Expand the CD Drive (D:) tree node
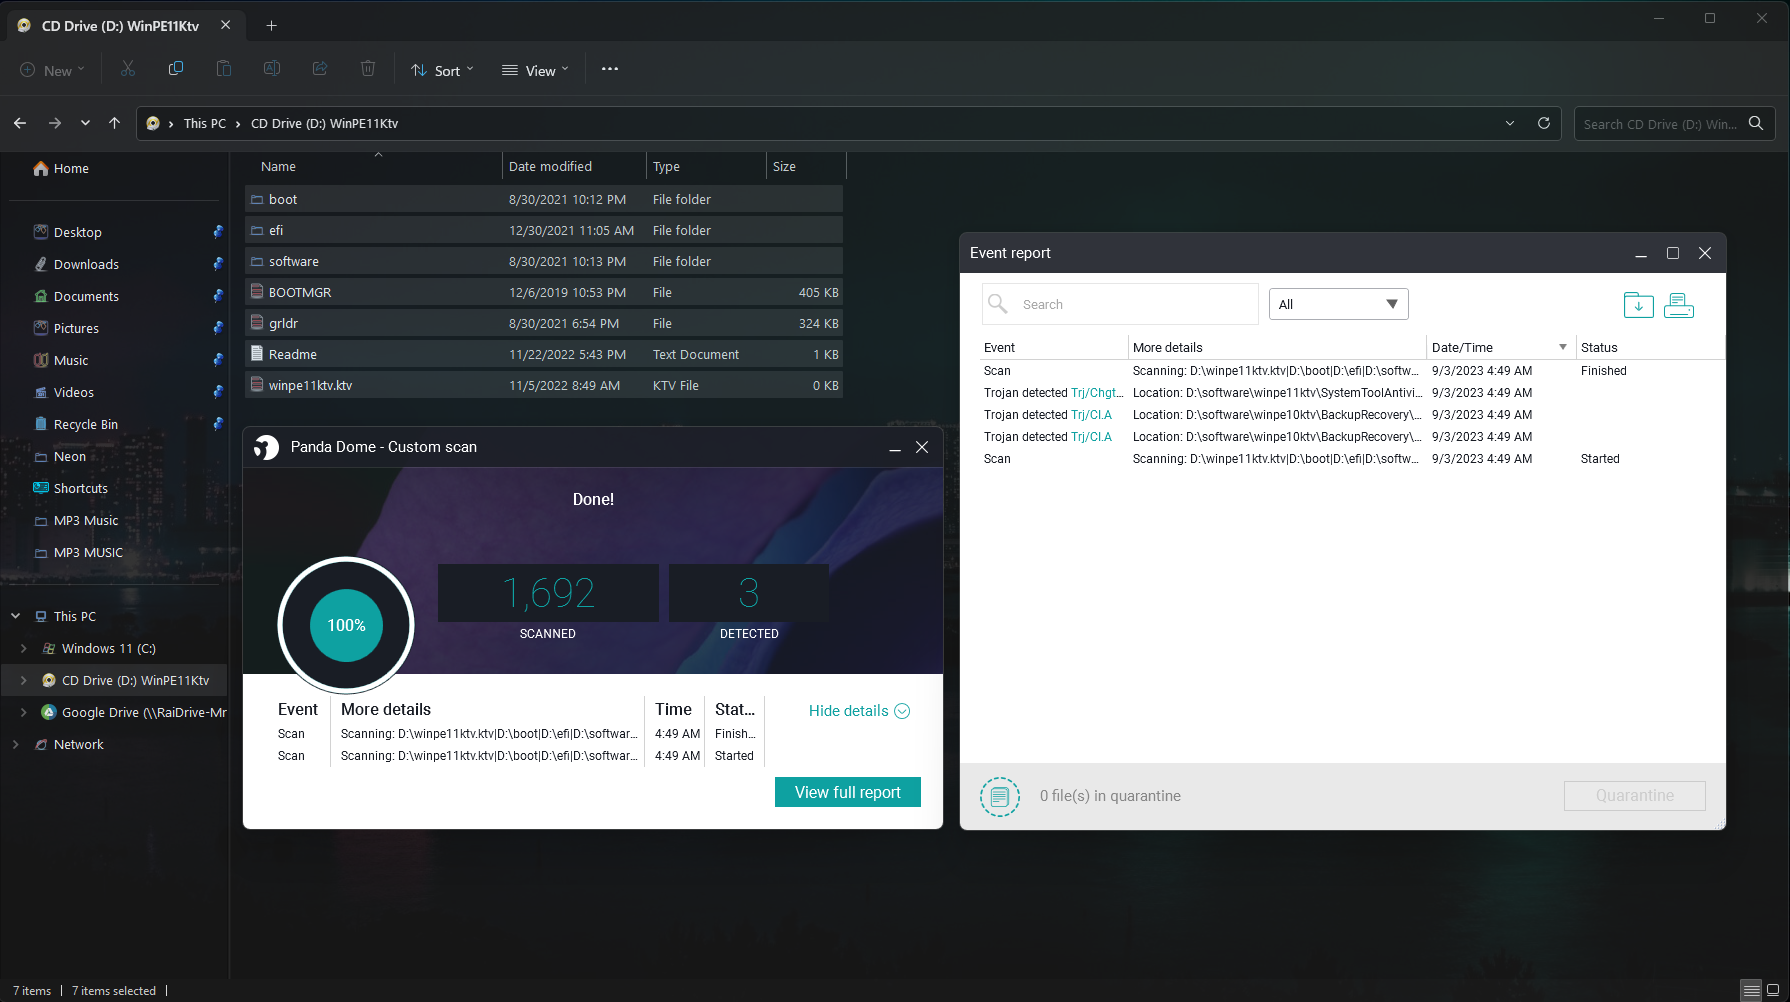Viewport: 1790px width, 1002px height. (x=23, y=680)
